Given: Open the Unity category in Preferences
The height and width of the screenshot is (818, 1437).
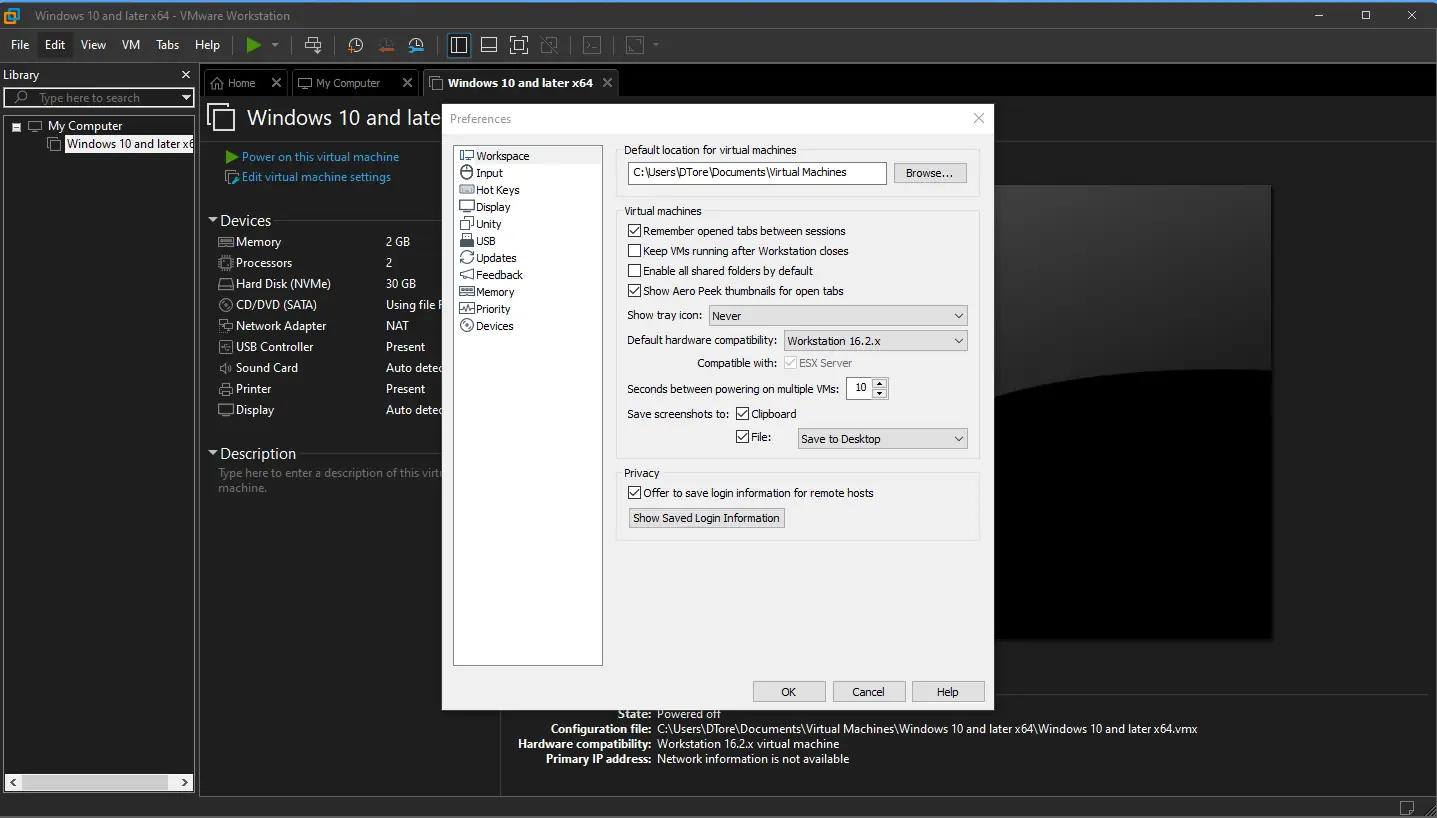Looking at the screenshot, I should coord(488,224).
